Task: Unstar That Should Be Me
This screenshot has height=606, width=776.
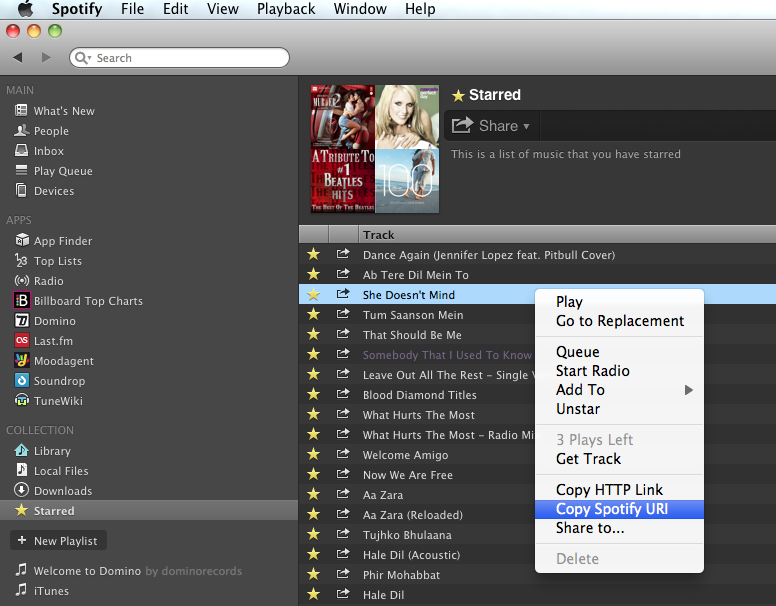Action: [313, 335]
